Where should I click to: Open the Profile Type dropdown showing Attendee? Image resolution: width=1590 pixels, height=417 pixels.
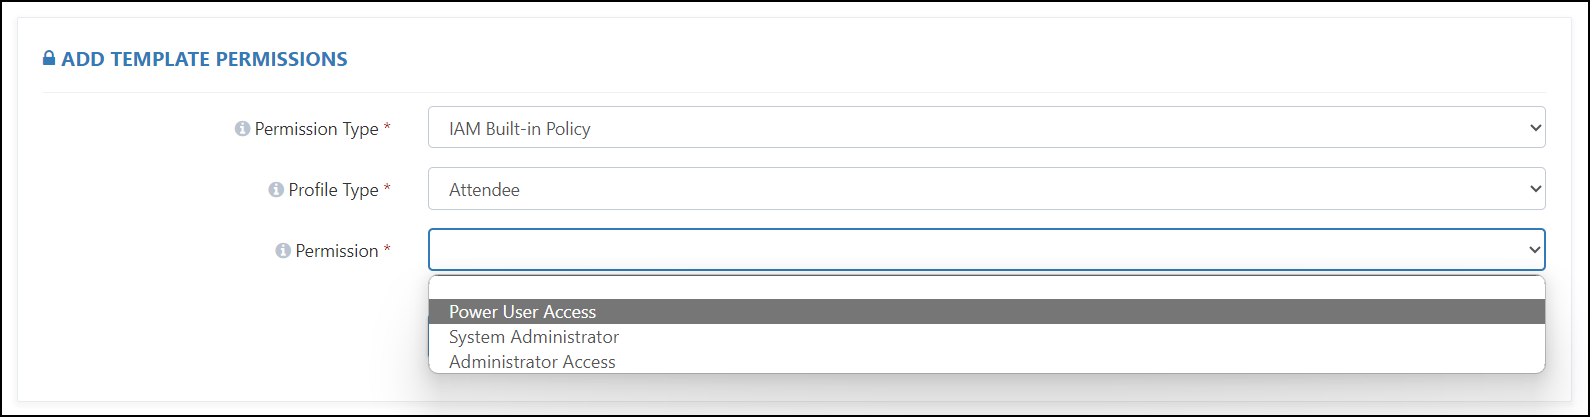tap(986, 189)
